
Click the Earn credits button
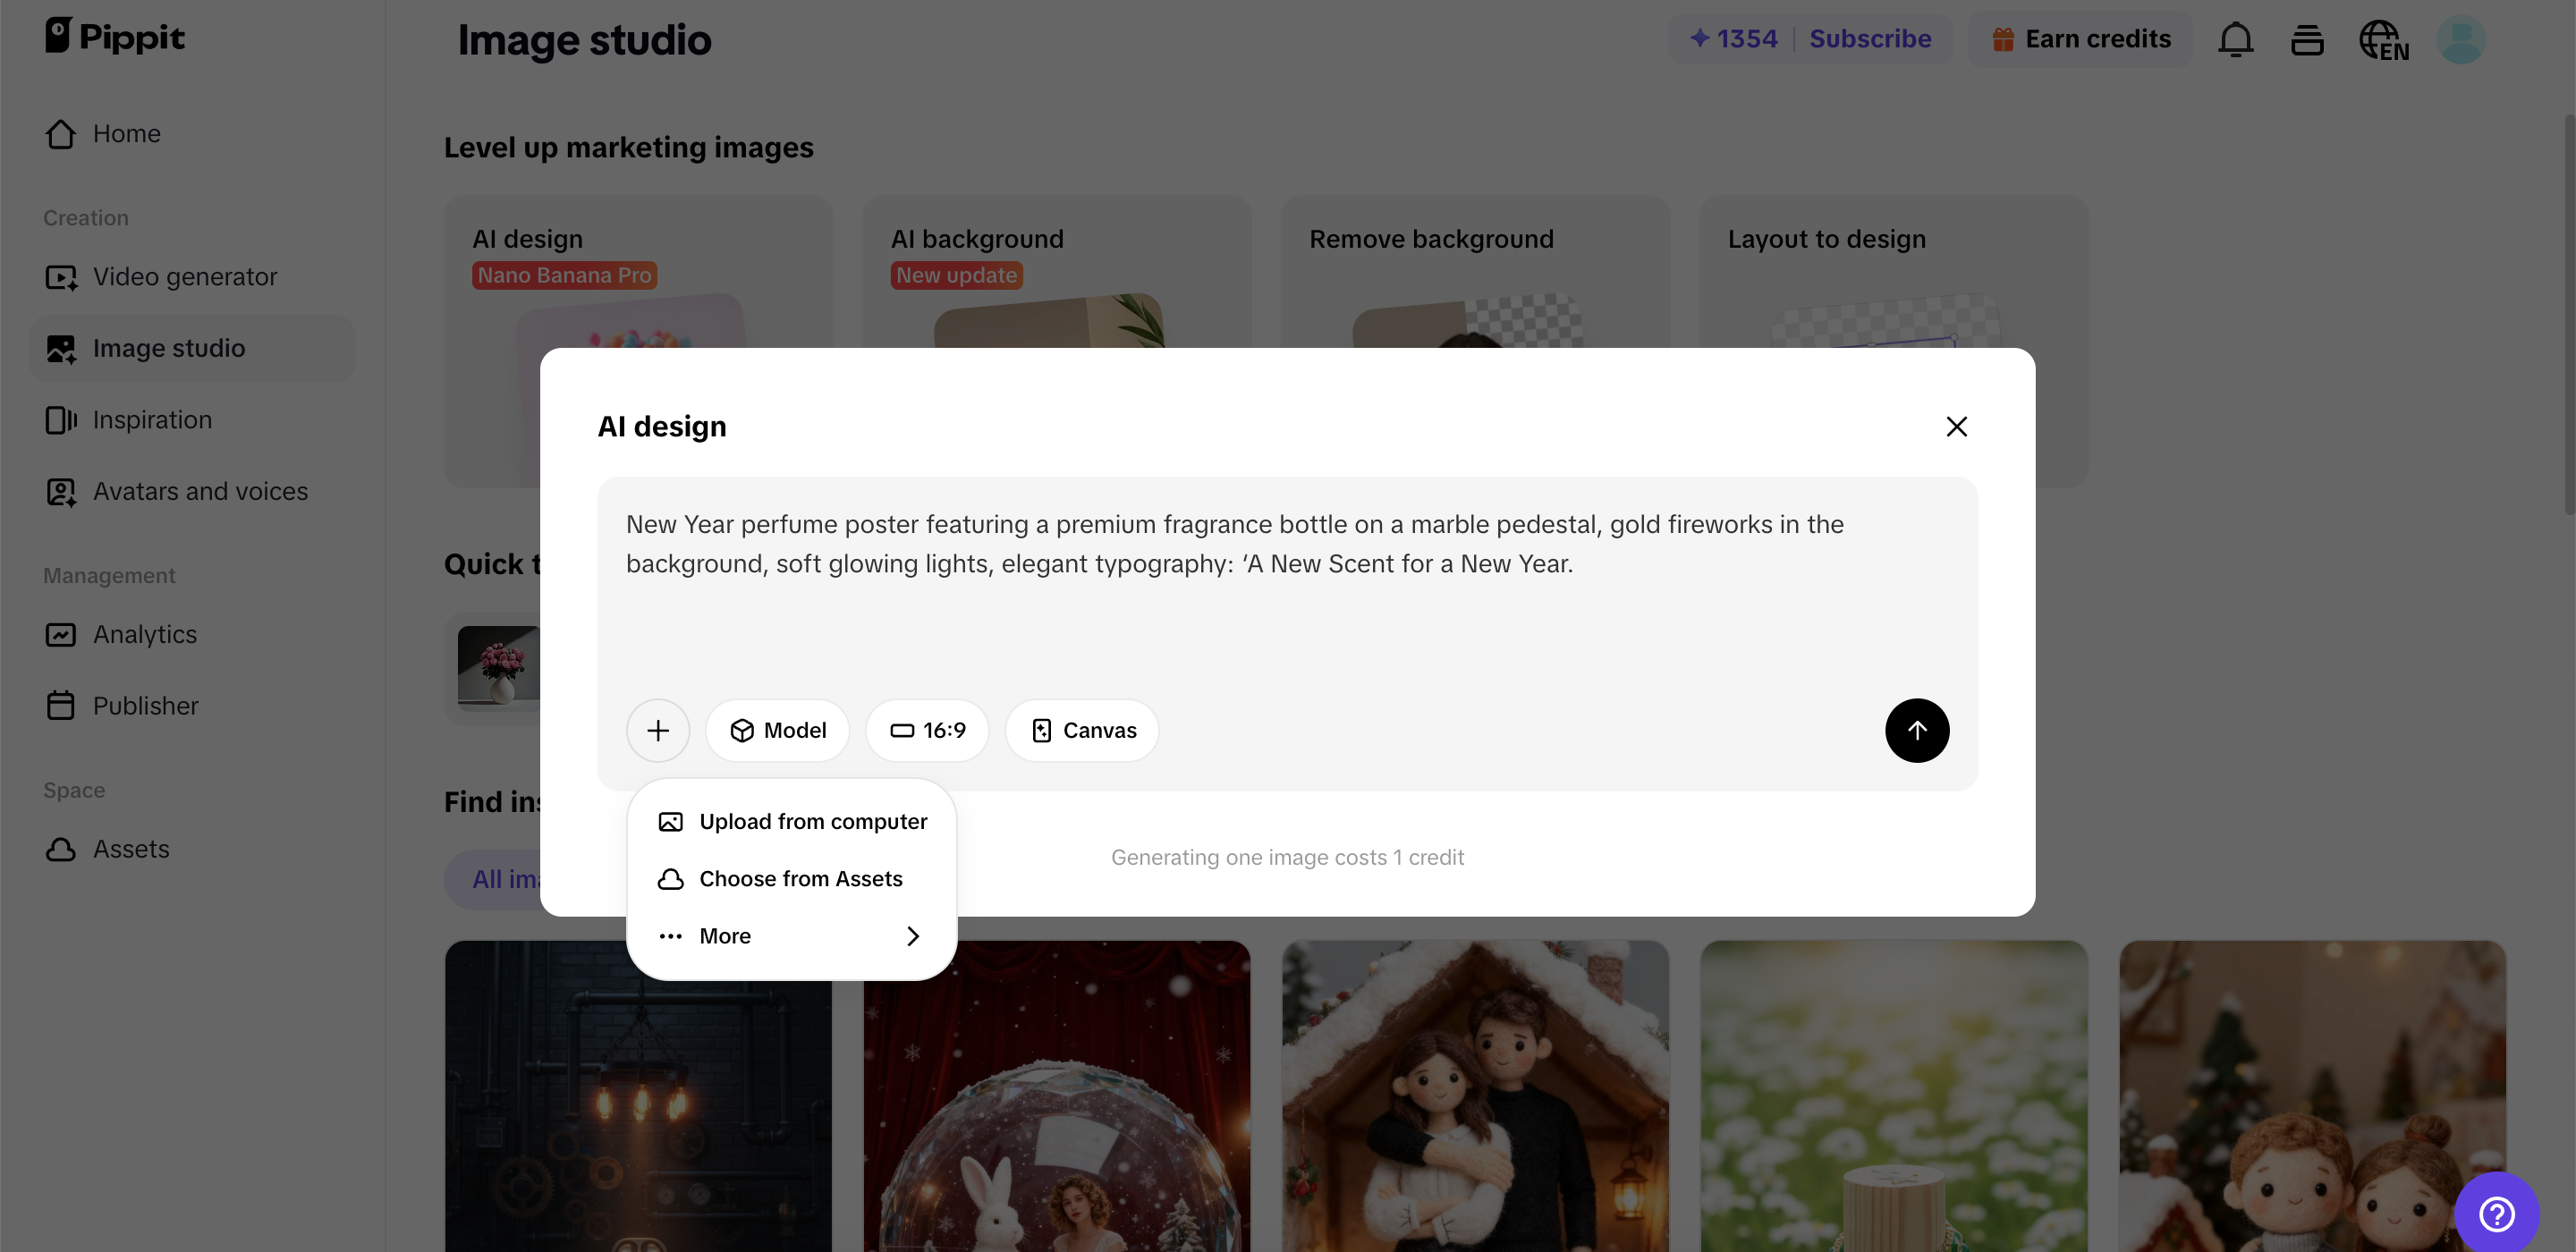[x=2081, y=39]
